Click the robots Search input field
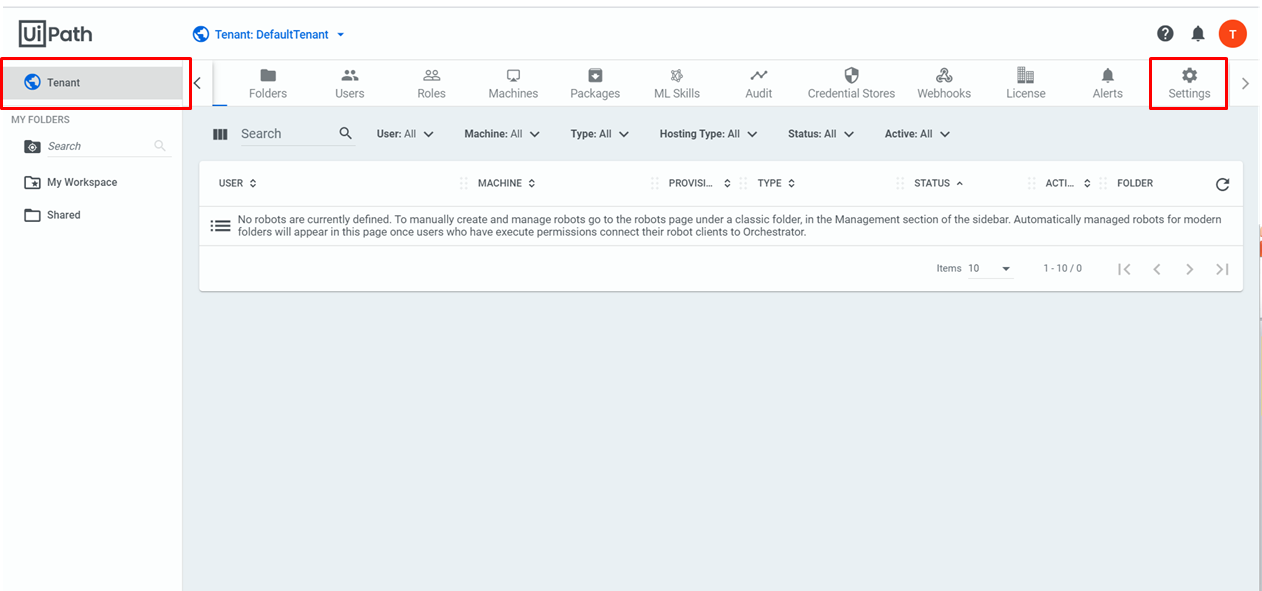The height and width of the screenshot is (591, 1262). (288, 133)
